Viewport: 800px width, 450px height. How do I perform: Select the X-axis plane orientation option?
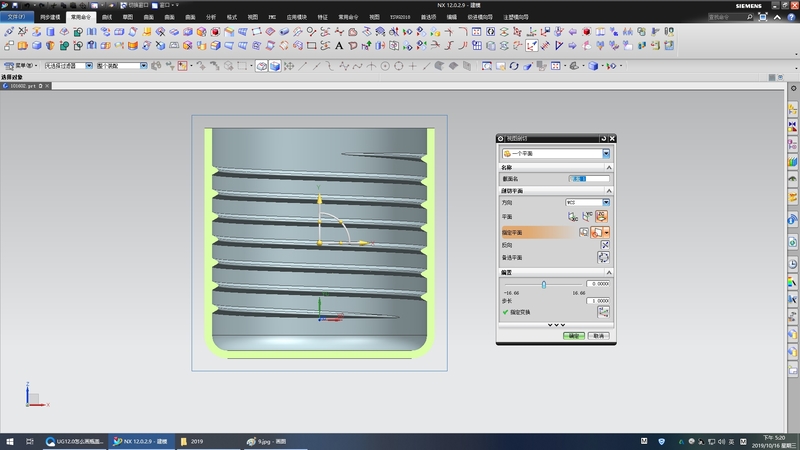573,215
